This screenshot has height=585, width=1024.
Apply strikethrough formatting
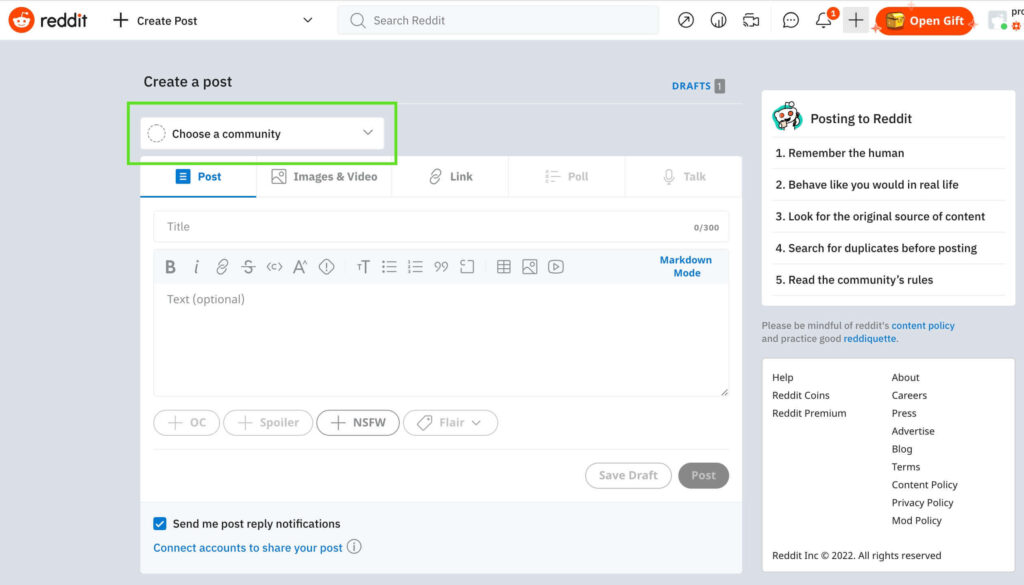pyautogui.click(x=248, y=266)
